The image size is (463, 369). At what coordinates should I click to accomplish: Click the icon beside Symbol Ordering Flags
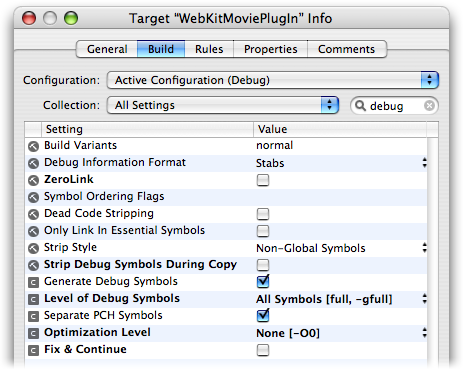[33, 197]
